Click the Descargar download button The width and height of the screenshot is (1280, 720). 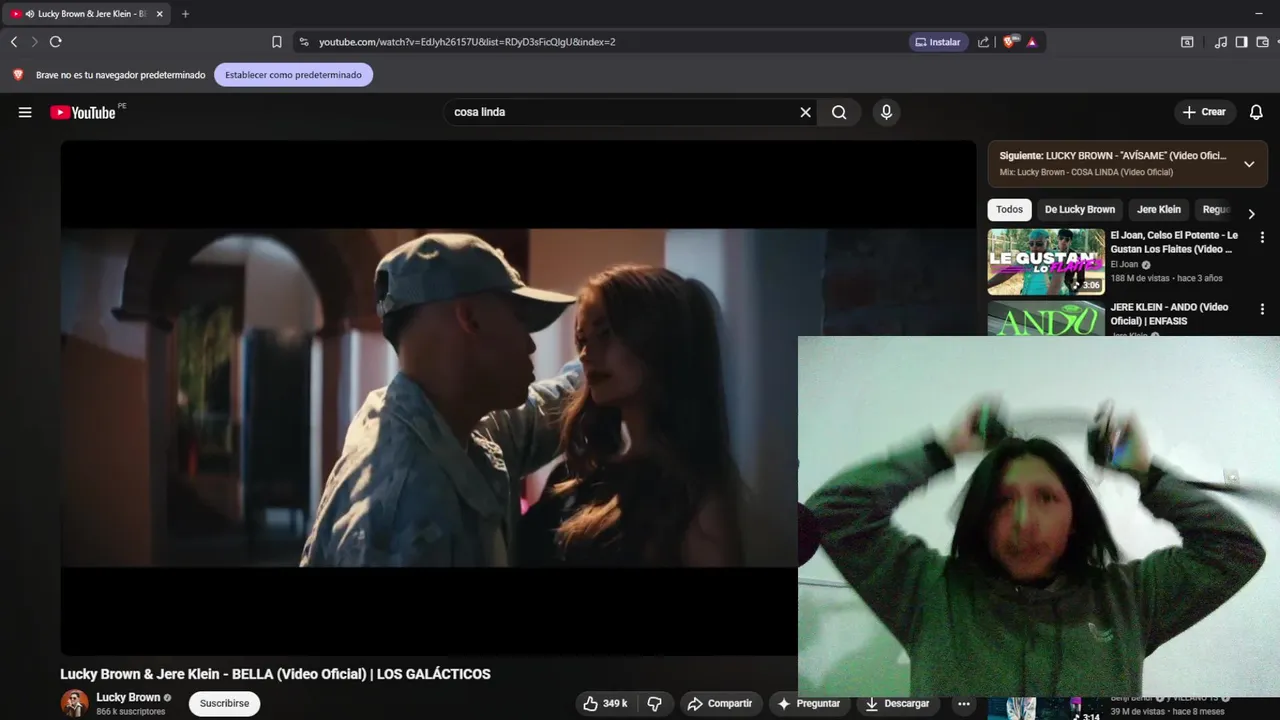click(x=897, y=703)
